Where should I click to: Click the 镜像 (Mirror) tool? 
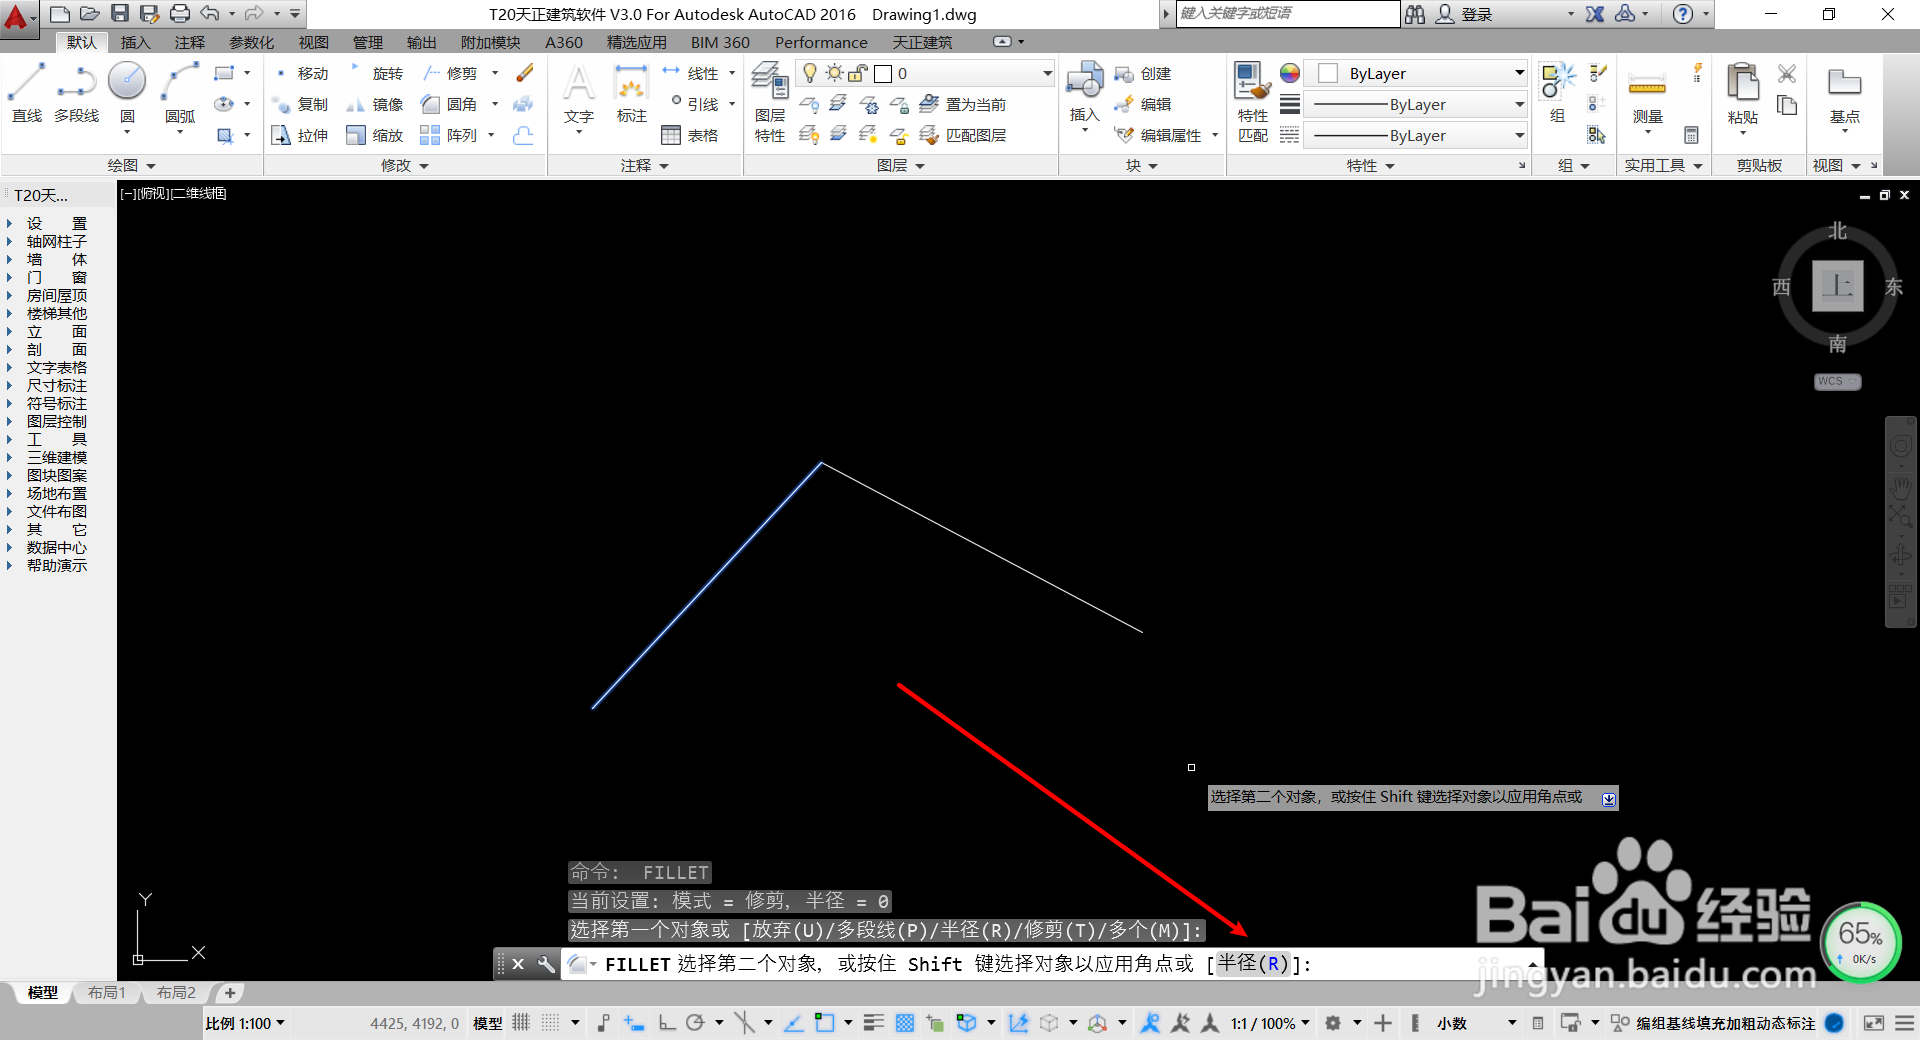point(376,104)
